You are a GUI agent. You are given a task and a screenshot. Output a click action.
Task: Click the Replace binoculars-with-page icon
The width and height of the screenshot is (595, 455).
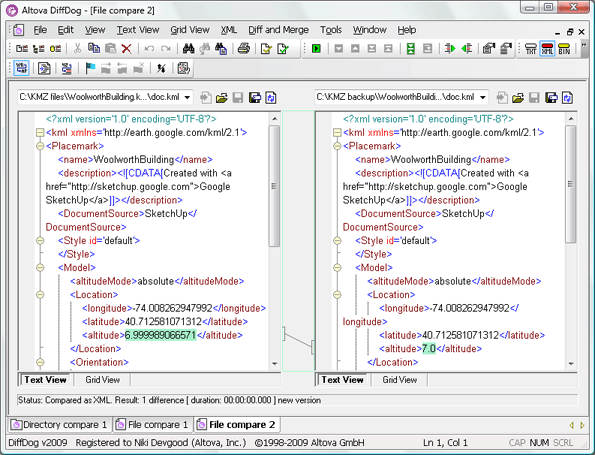(x=221, y=49)
